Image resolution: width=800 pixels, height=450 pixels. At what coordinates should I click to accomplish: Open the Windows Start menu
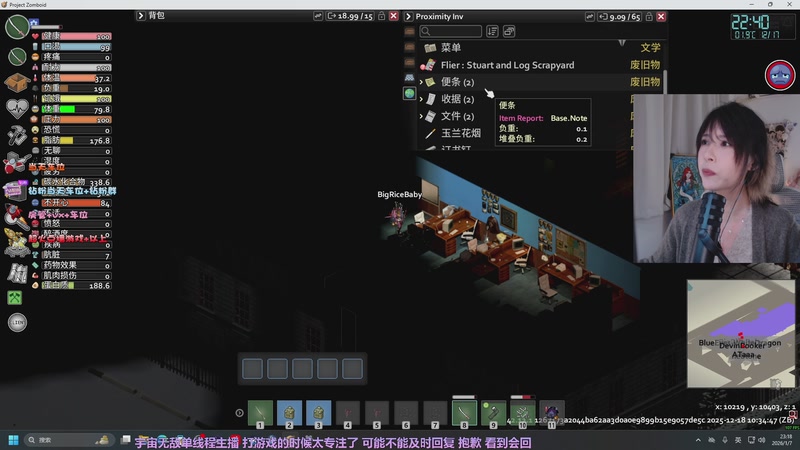pyautogui.click(x=14, y=440)
